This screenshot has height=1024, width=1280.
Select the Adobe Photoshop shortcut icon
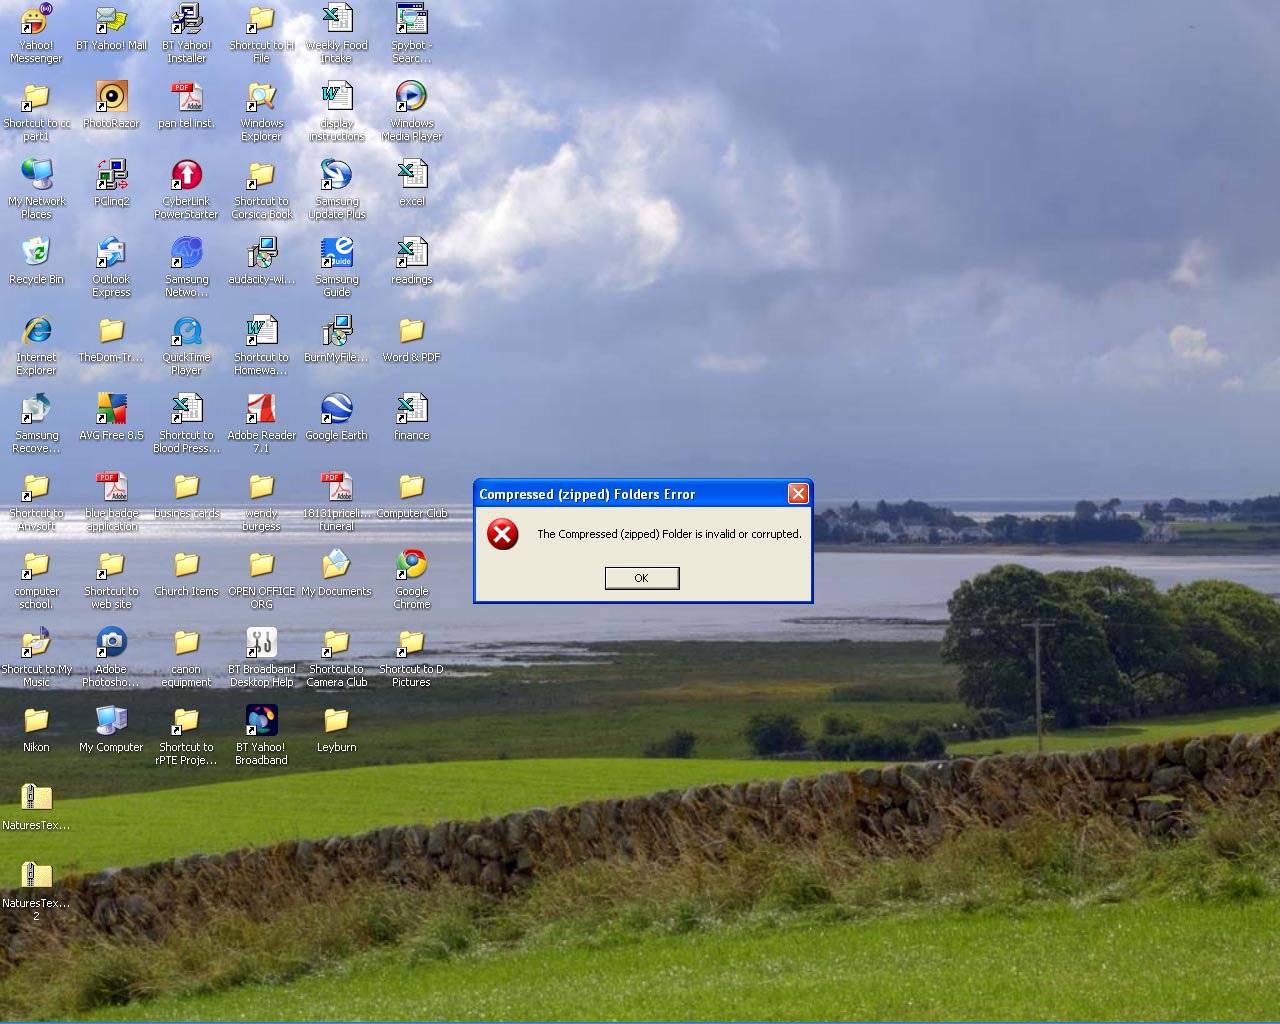point(111,644)
